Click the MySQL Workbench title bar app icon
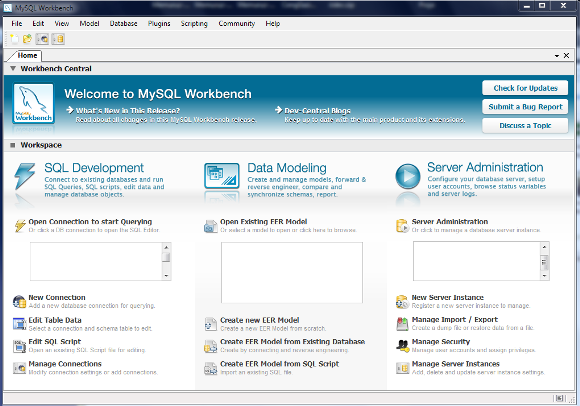580x406 pixels. [7, 7]
